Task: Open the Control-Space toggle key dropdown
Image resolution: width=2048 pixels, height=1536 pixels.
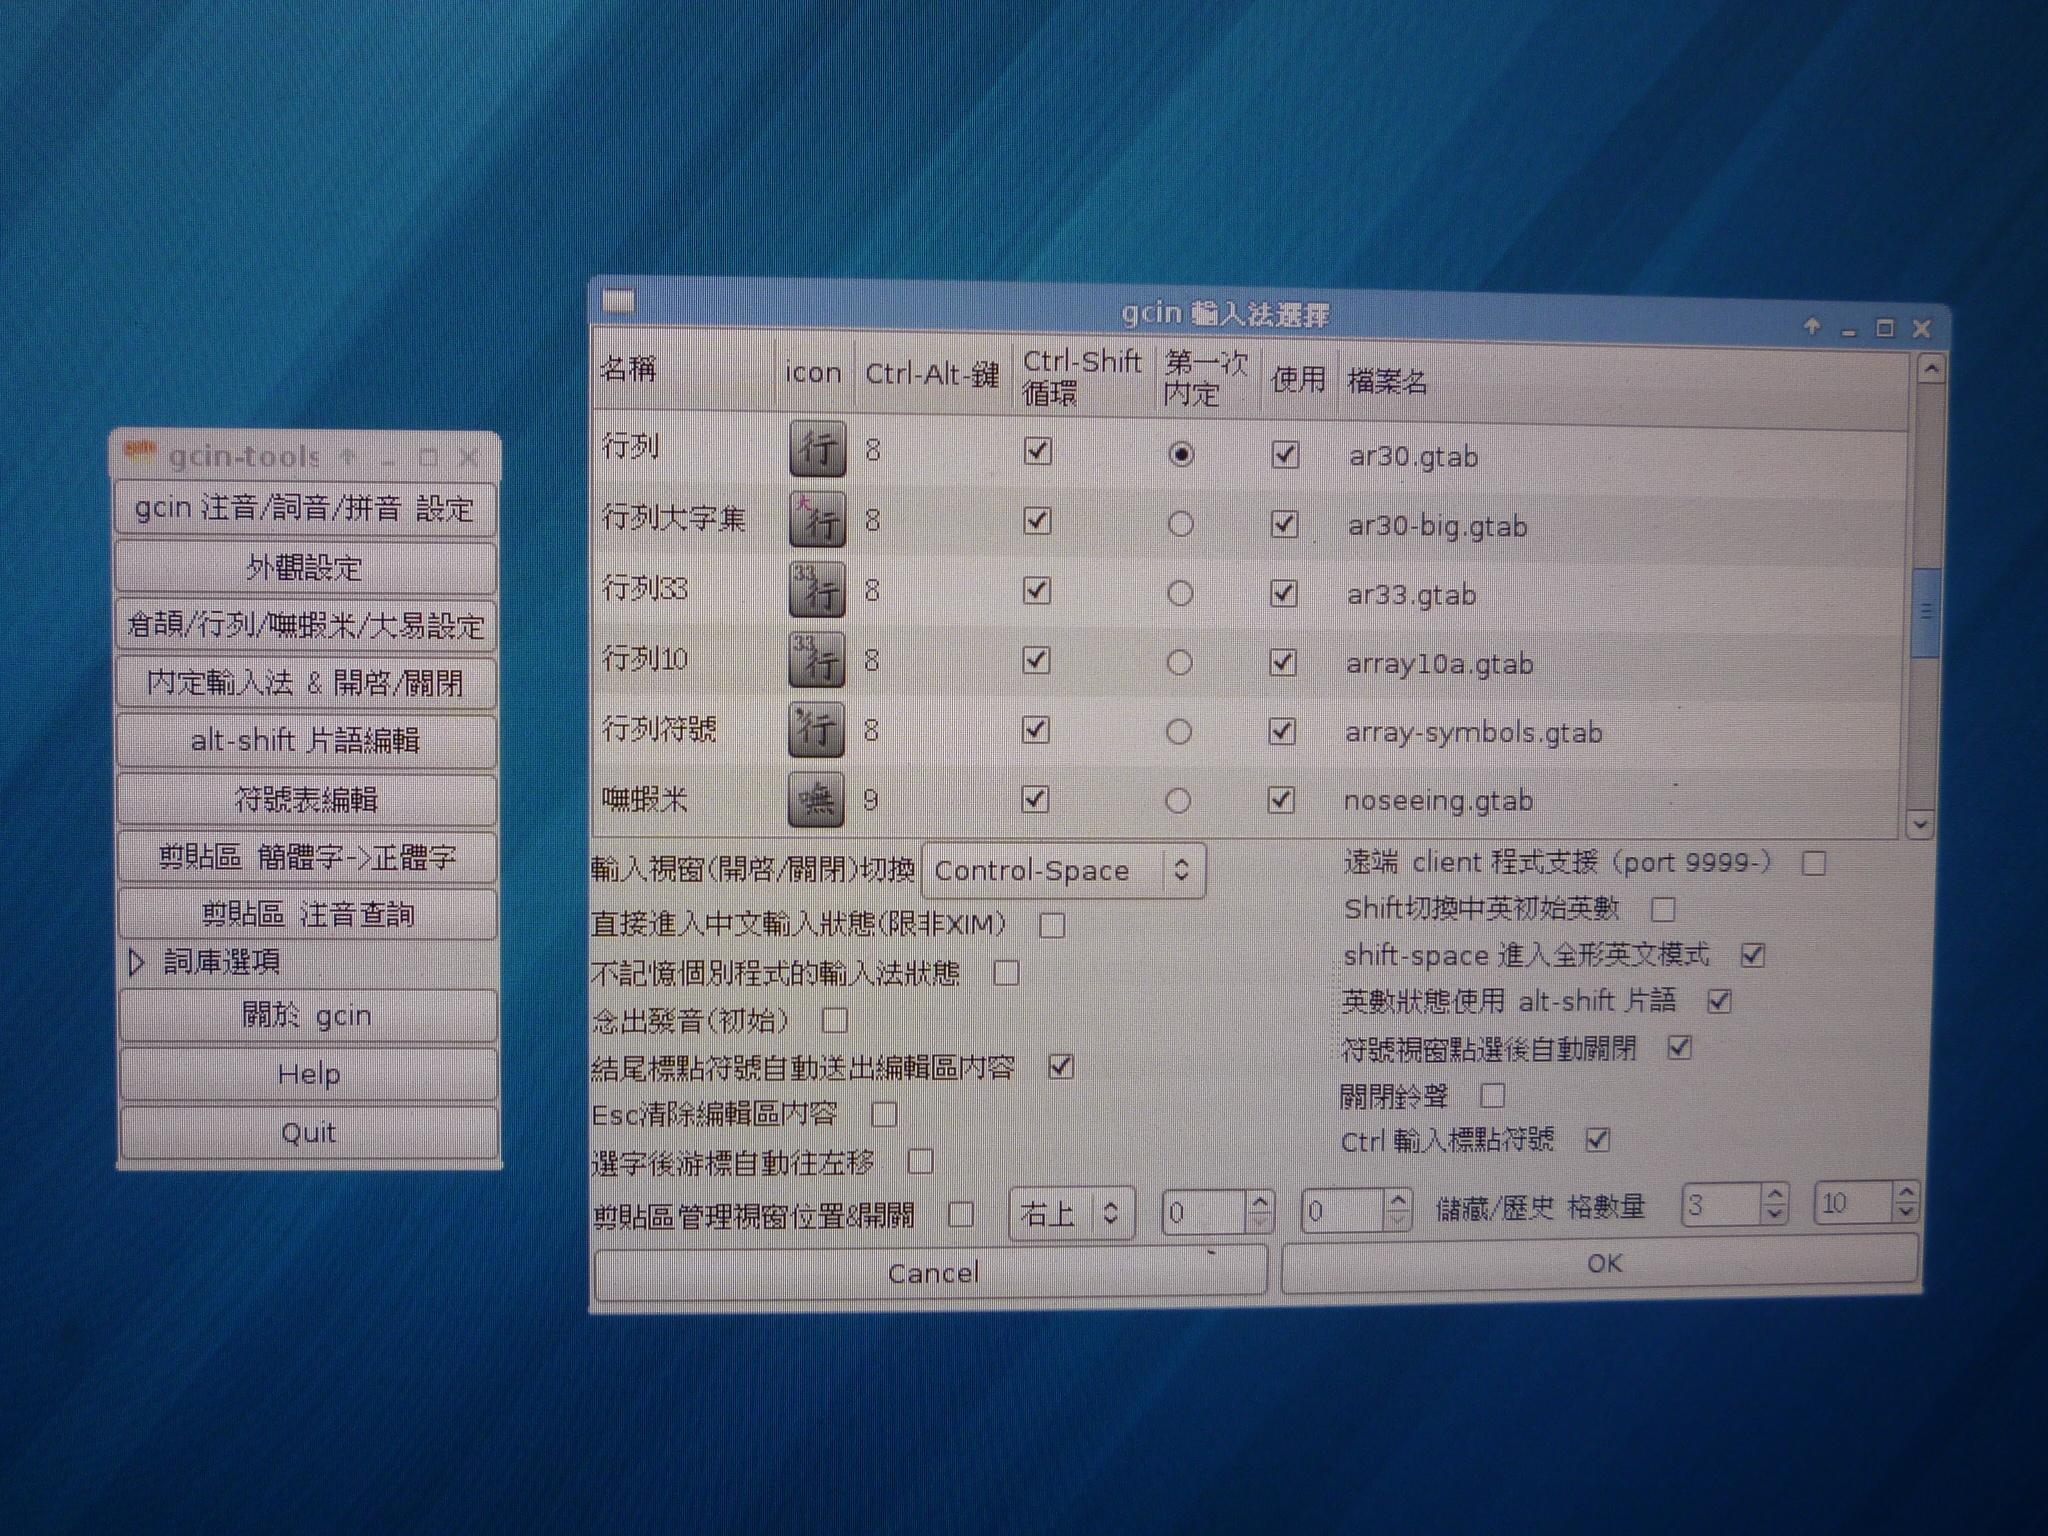Action: click(1063, 870)
